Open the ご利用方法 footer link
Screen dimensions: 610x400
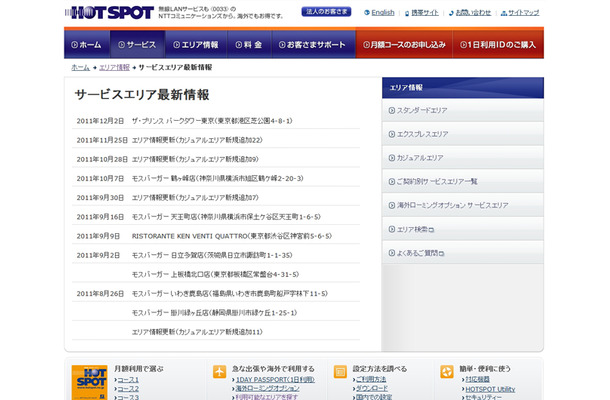tap(371, 379)
